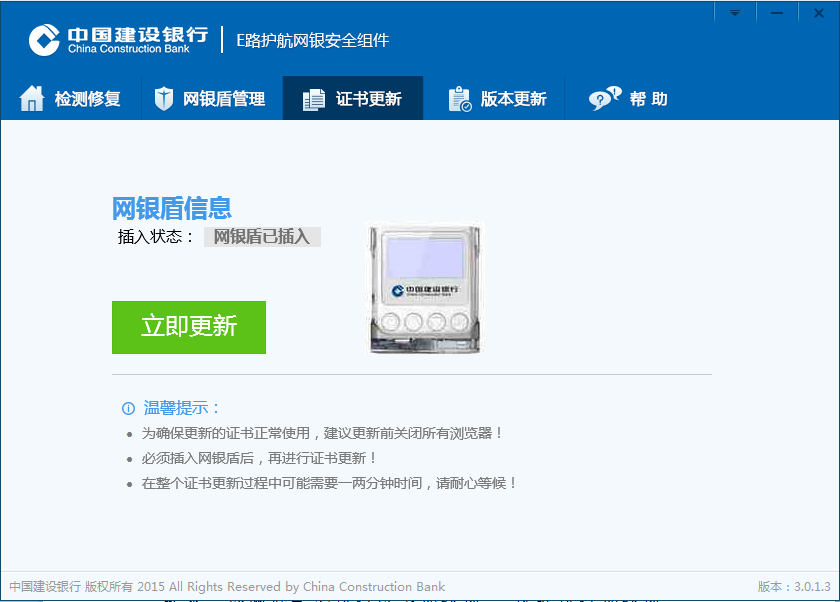Click the house icon for 检测修复
Image resolution: width=840 pixels, height=602 pixels.
coord(32,99)
